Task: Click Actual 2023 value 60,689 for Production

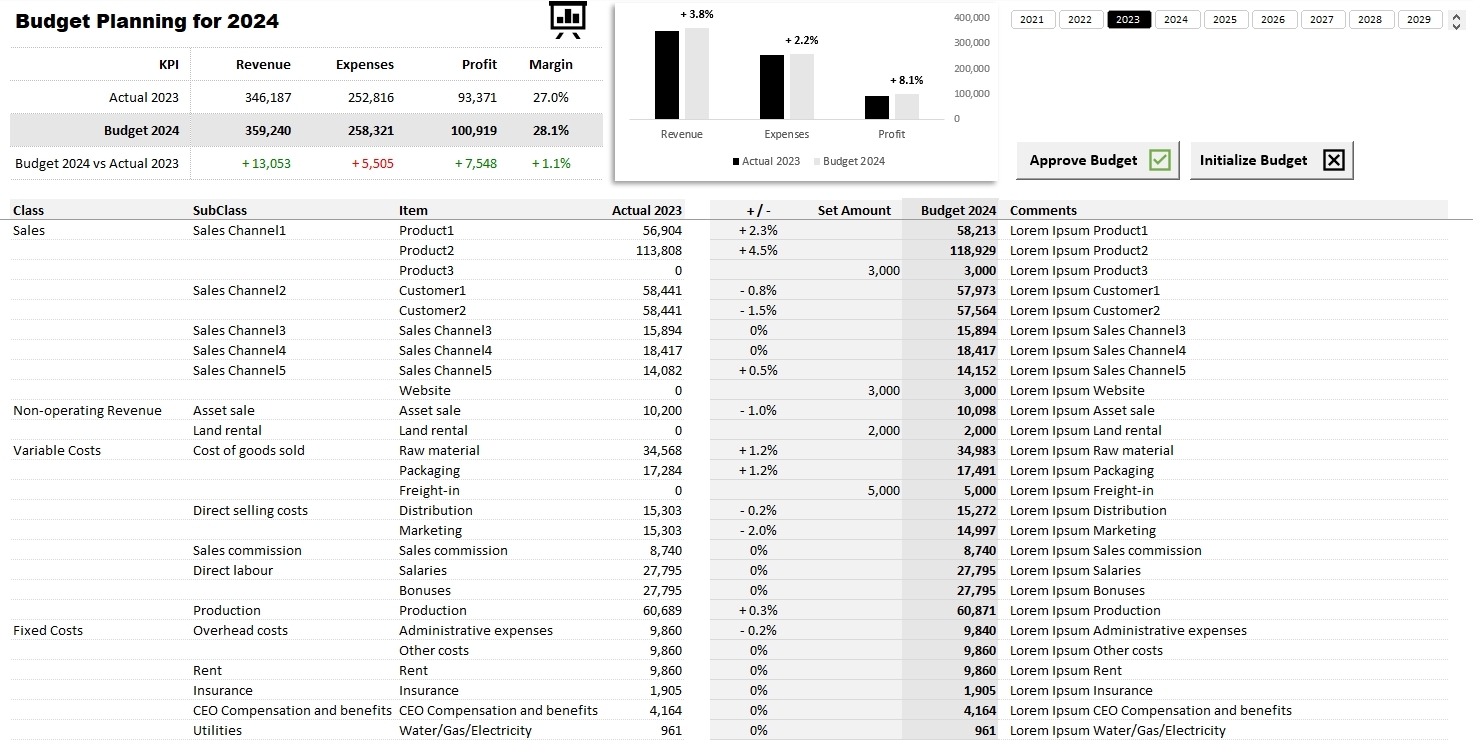Action: (x=662, y=610)
